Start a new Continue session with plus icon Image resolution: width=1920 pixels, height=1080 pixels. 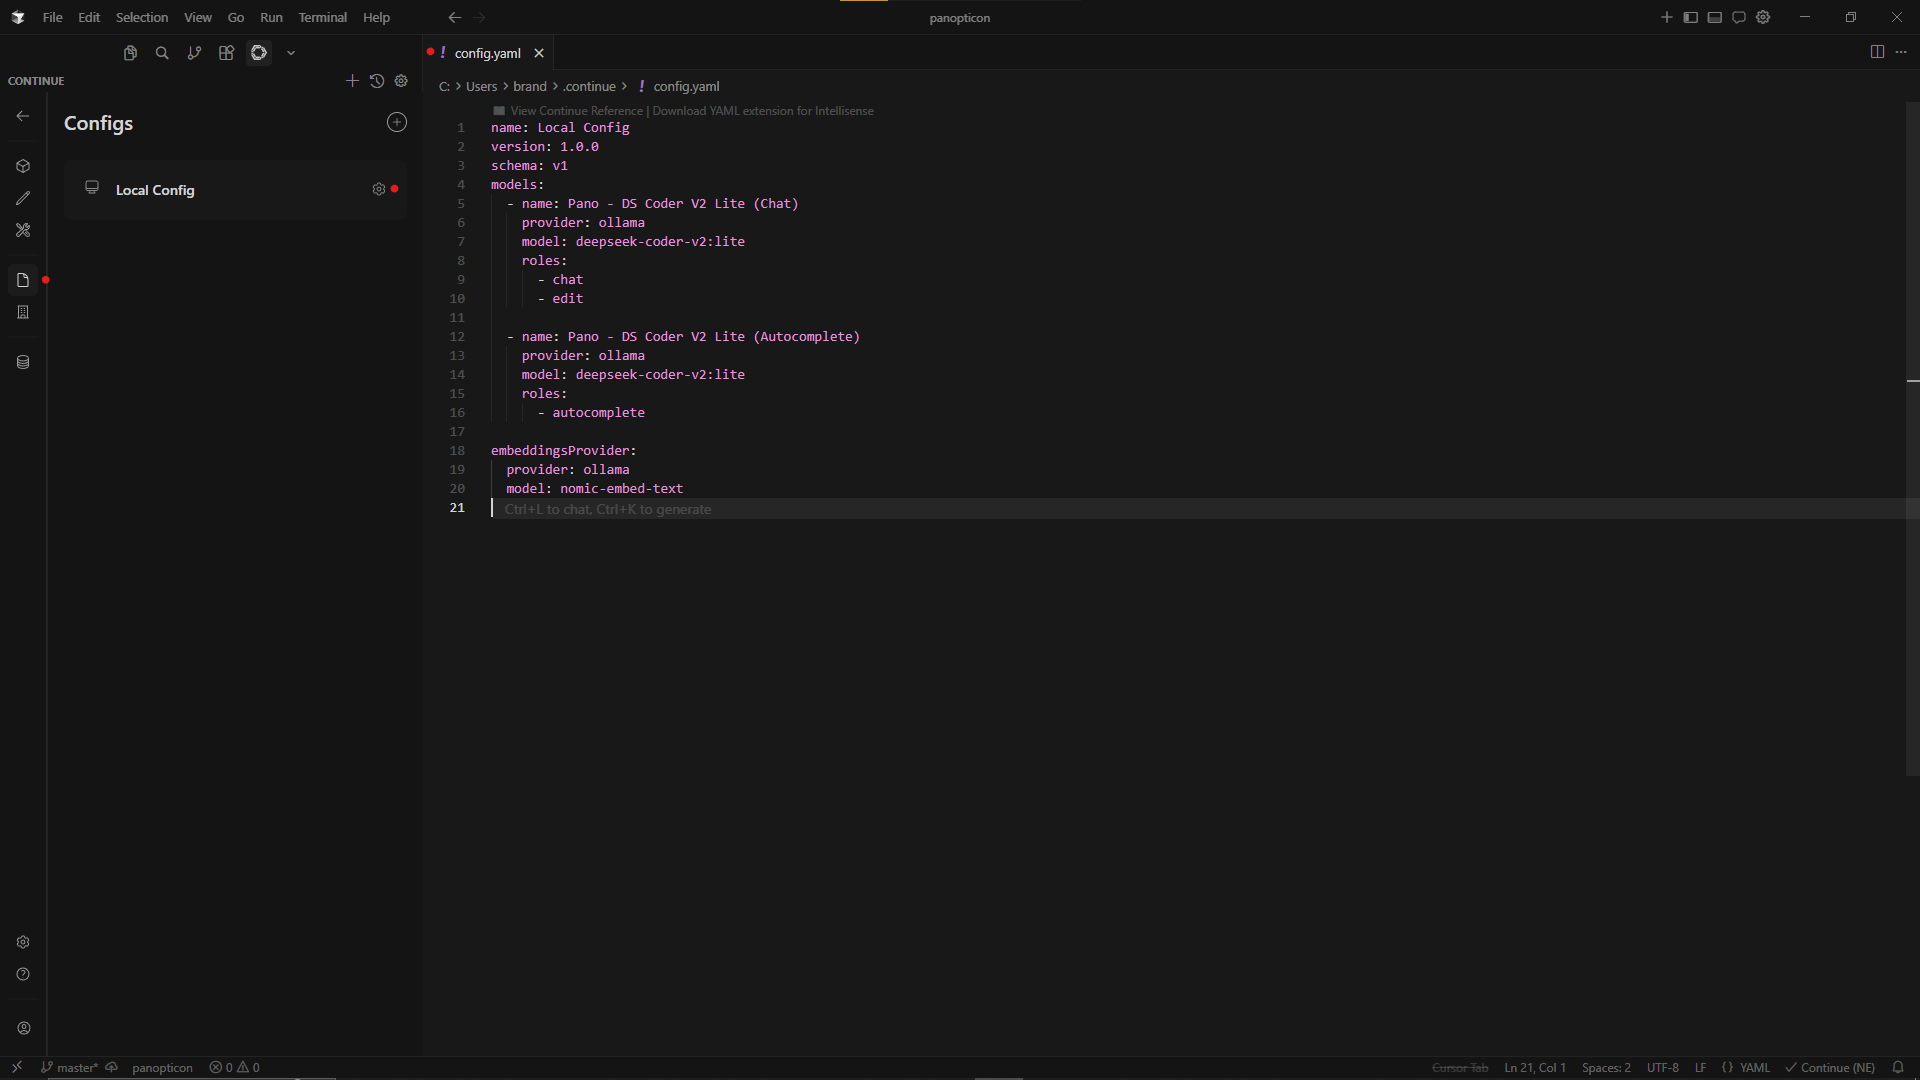point(352,81)
